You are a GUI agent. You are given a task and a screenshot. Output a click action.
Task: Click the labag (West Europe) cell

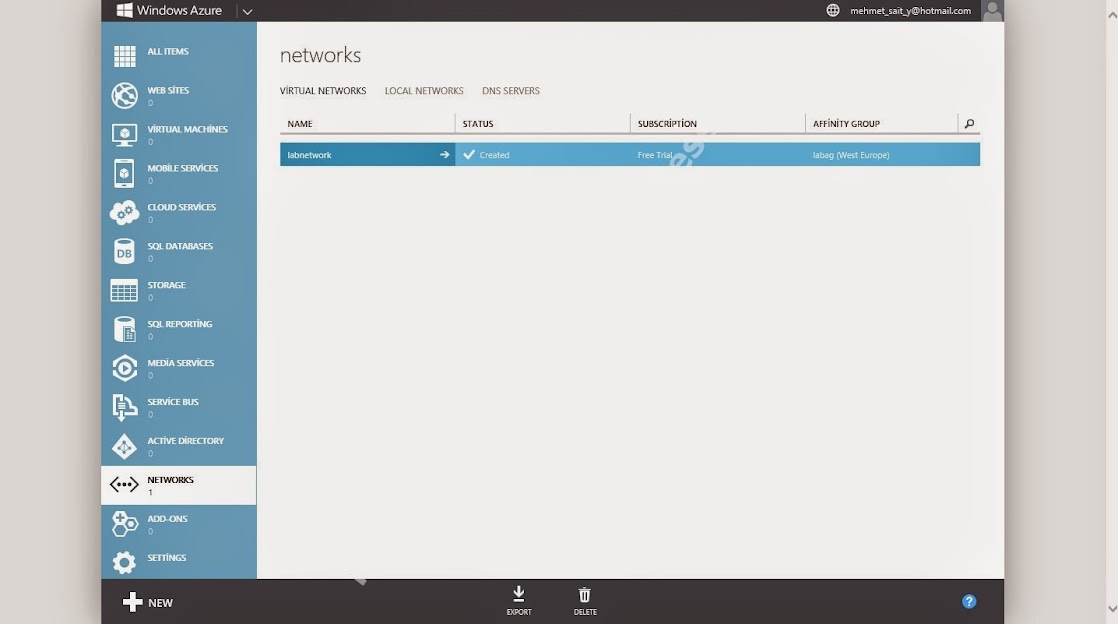coord(893,155)
